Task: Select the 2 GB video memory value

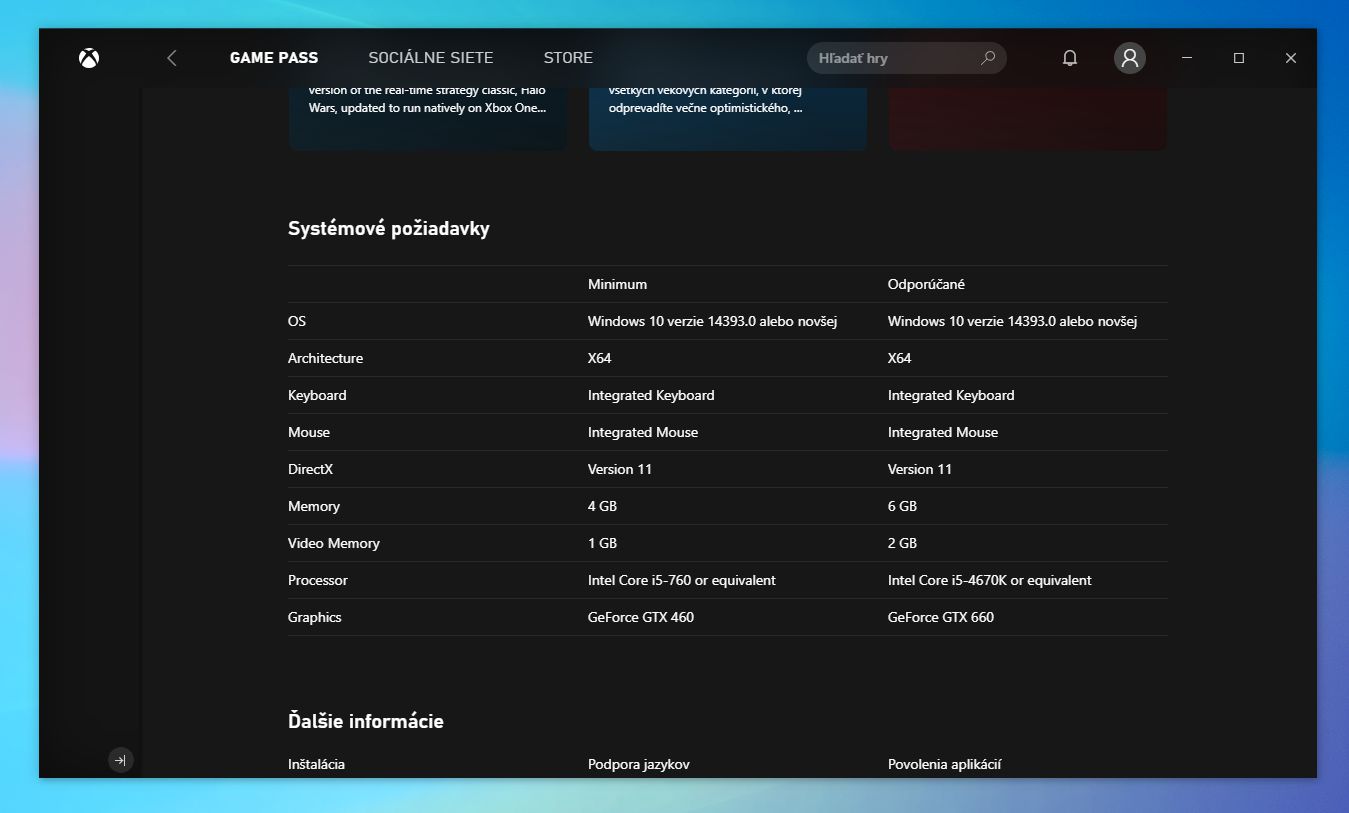Action: pos(902,543)
